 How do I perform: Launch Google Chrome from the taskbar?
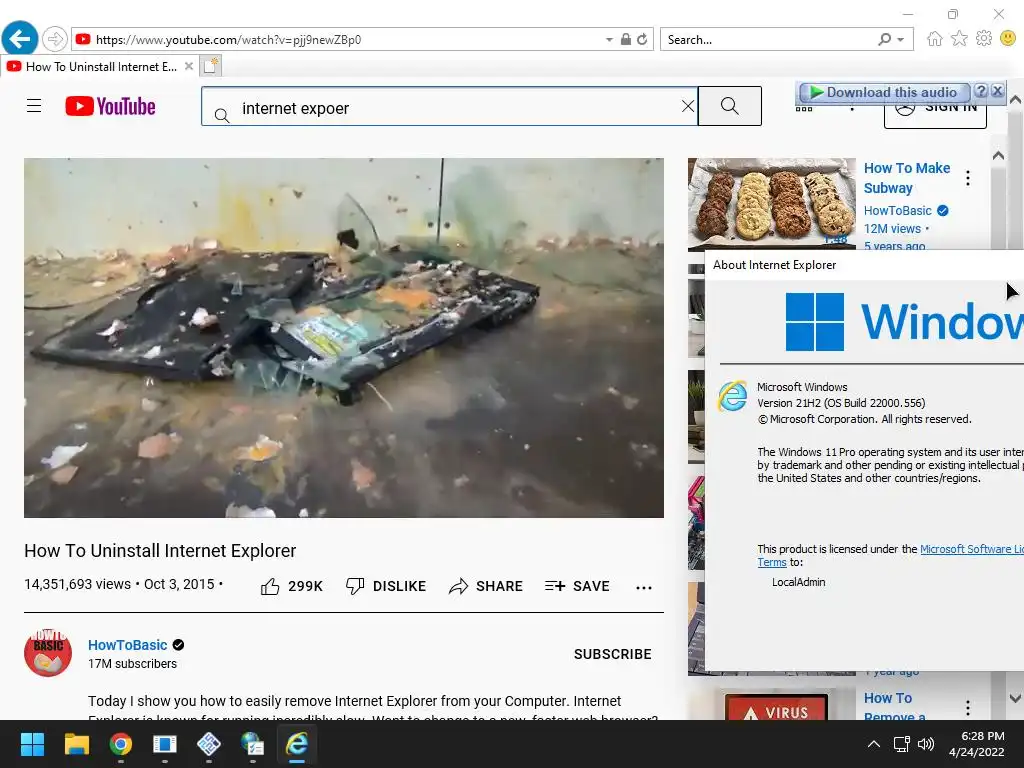[x=120, y=744]
